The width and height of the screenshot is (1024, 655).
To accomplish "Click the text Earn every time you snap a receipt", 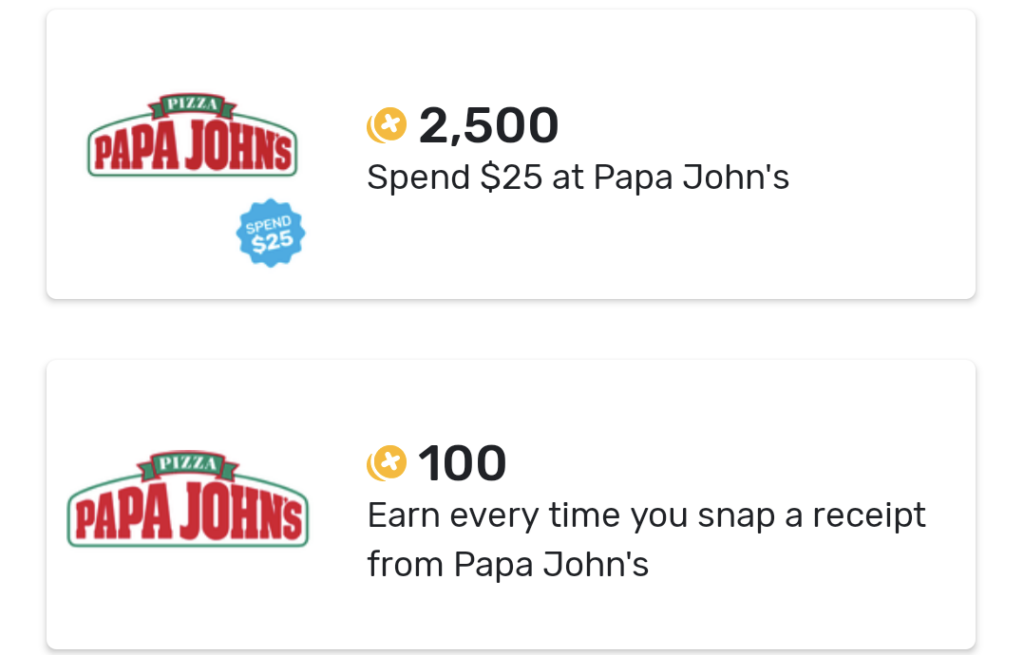I will tap(647, 514).
